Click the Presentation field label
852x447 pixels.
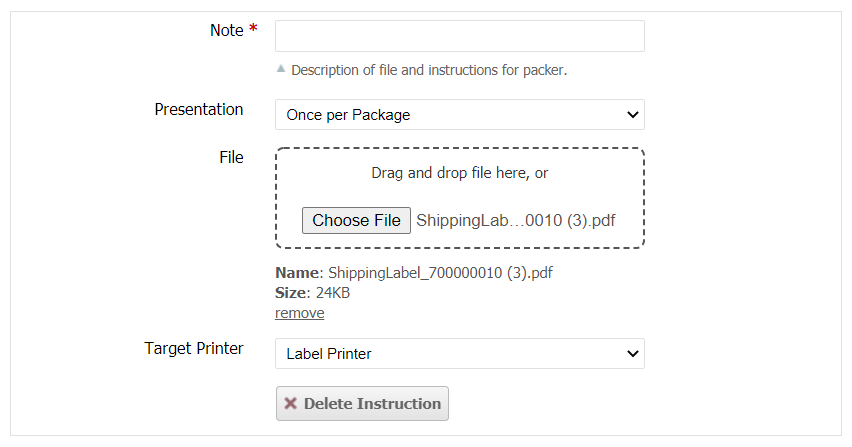[x=198, y=109]
